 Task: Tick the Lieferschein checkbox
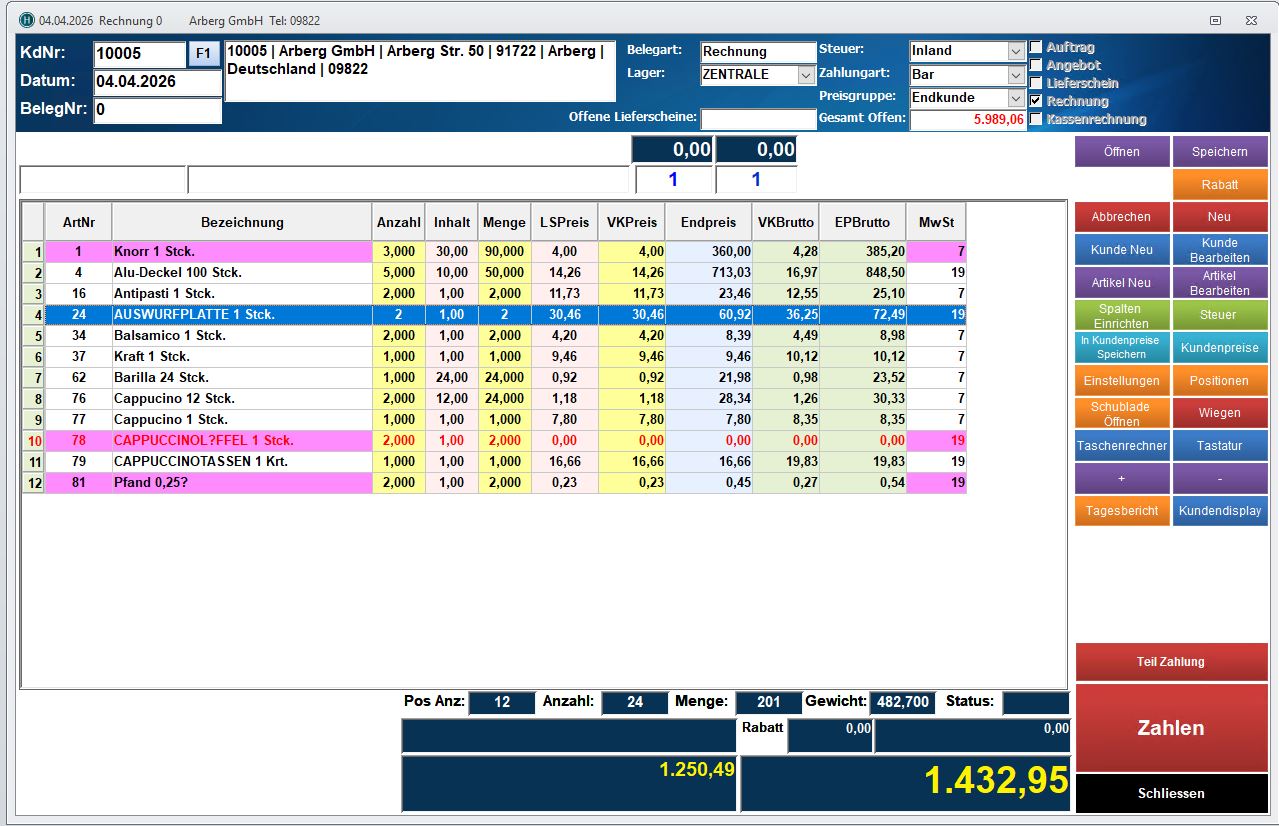(x=1036, y=83)
